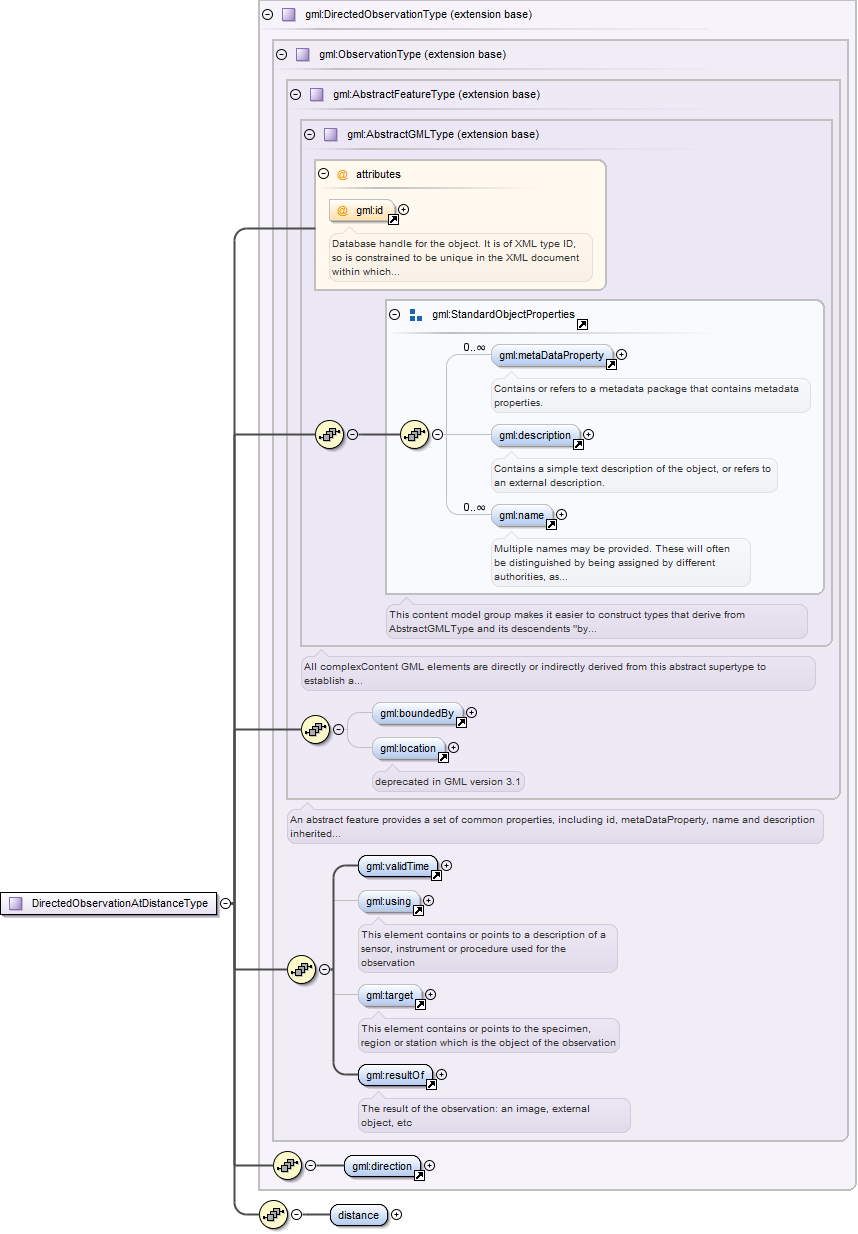Viewport: 858px width, 1234px height.
Task: Click the sequence icon inside StandardObjectProperties group
Action: click(415, 435)
